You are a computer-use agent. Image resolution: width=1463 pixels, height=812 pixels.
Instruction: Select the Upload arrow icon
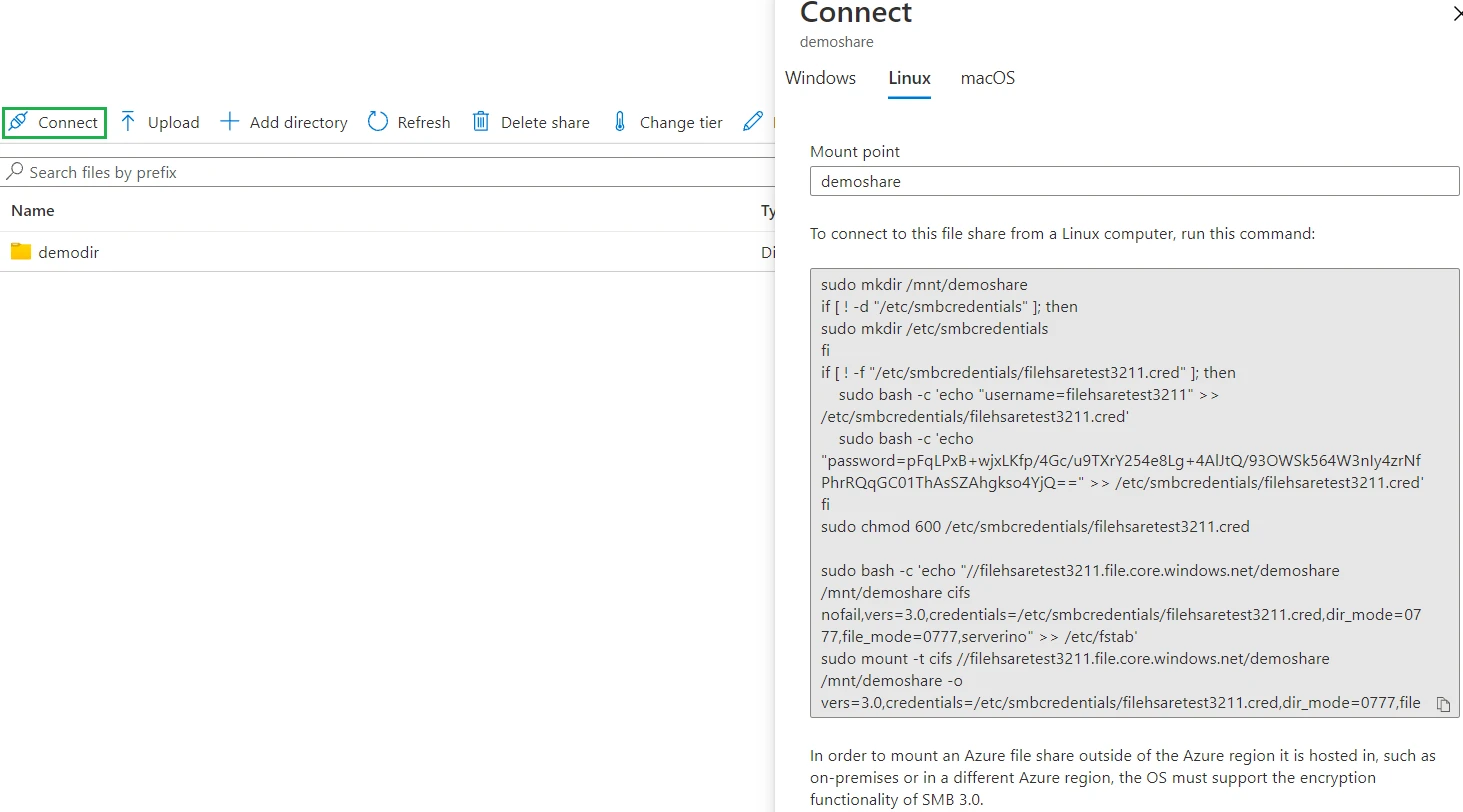[x=128, y=121]
